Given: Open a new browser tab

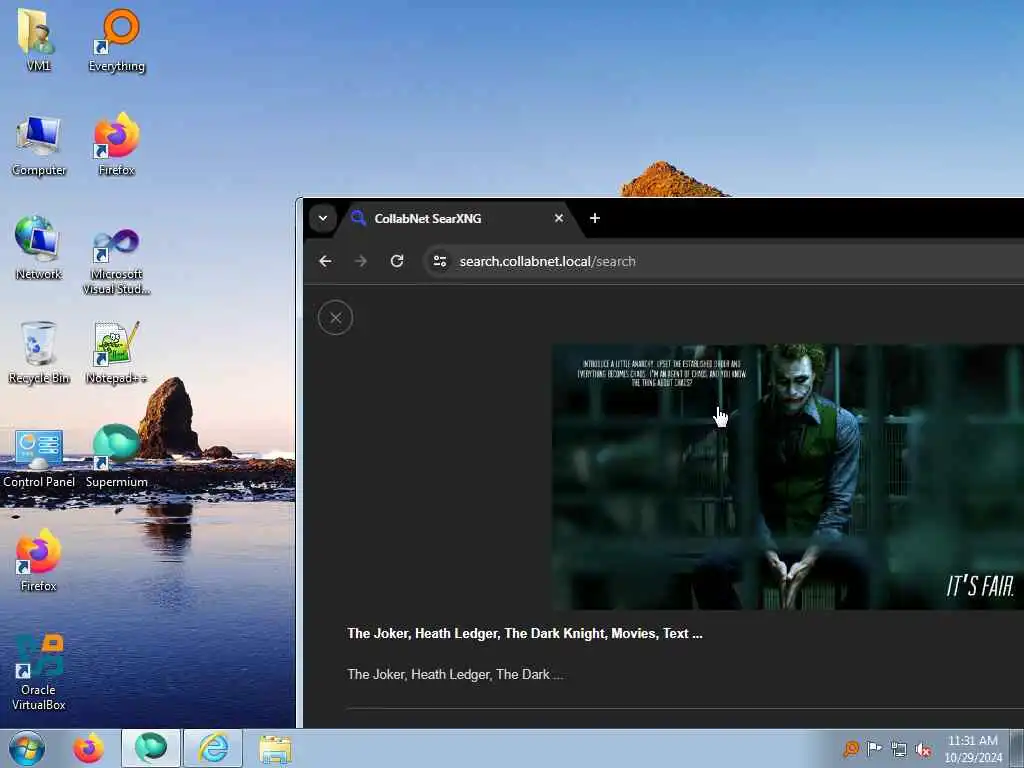Looking at the screenshot, I should pos(594,218).
